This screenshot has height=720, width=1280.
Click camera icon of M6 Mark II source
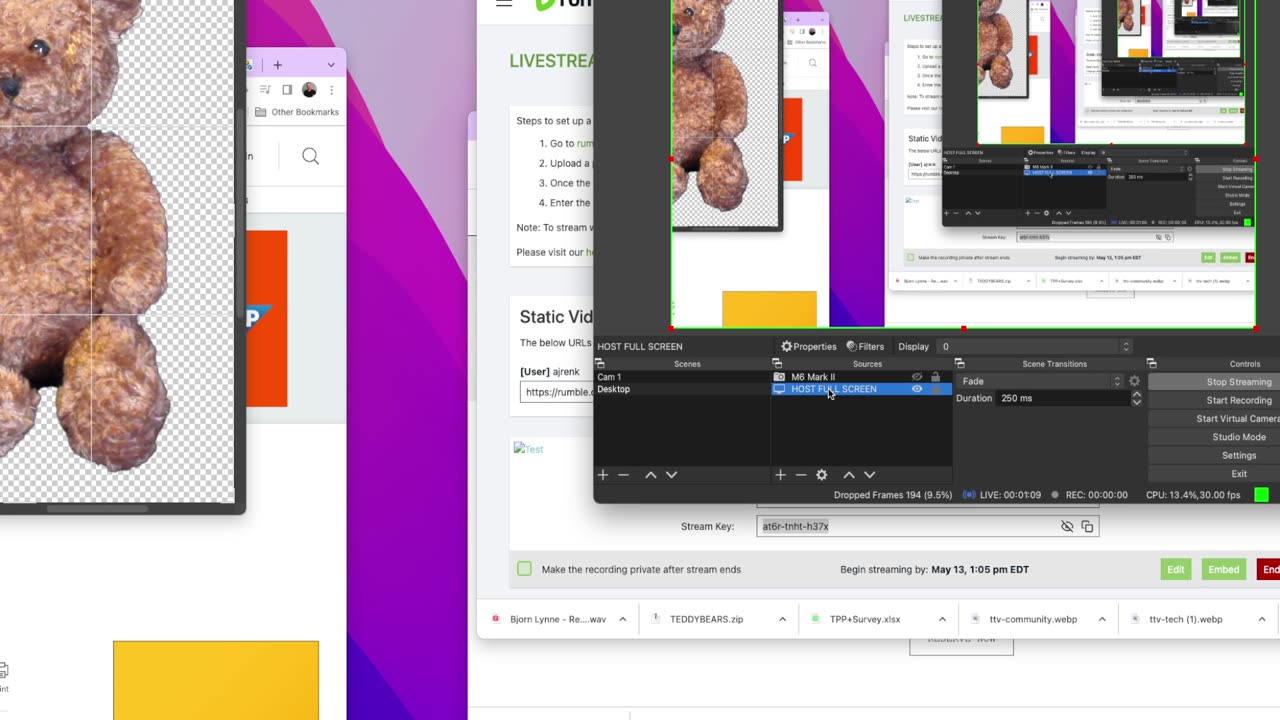[779, 377]
